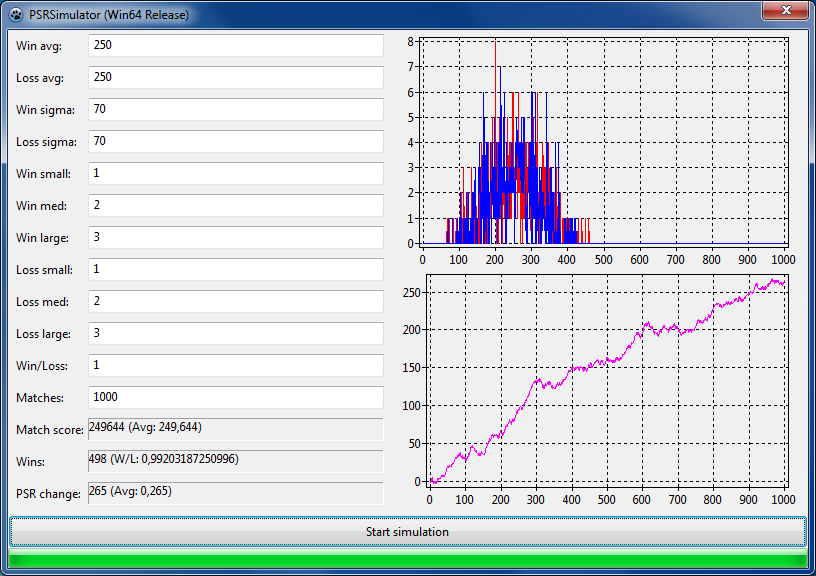Click the PSRSimulator paw icon in title bar

(16, 15)
